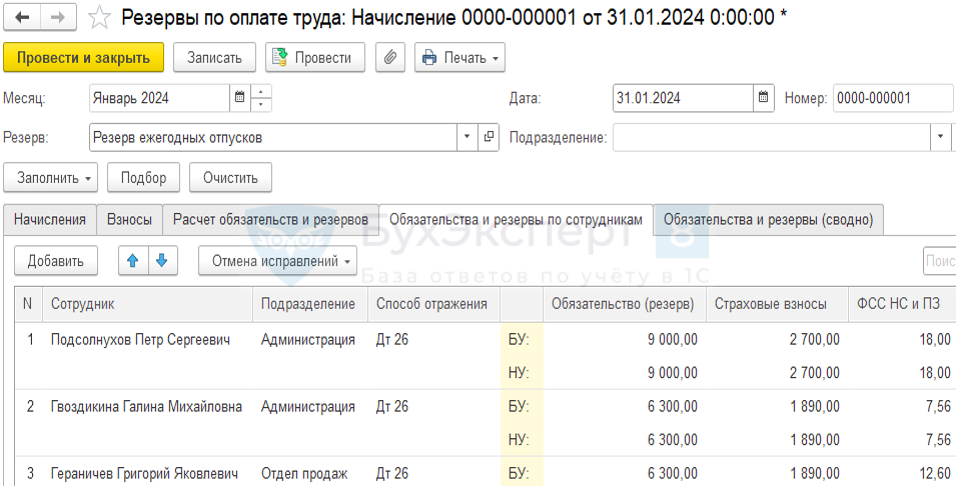956x486 pixels.
Task: Click the Очистить button
Action: (x=231, y=178)
